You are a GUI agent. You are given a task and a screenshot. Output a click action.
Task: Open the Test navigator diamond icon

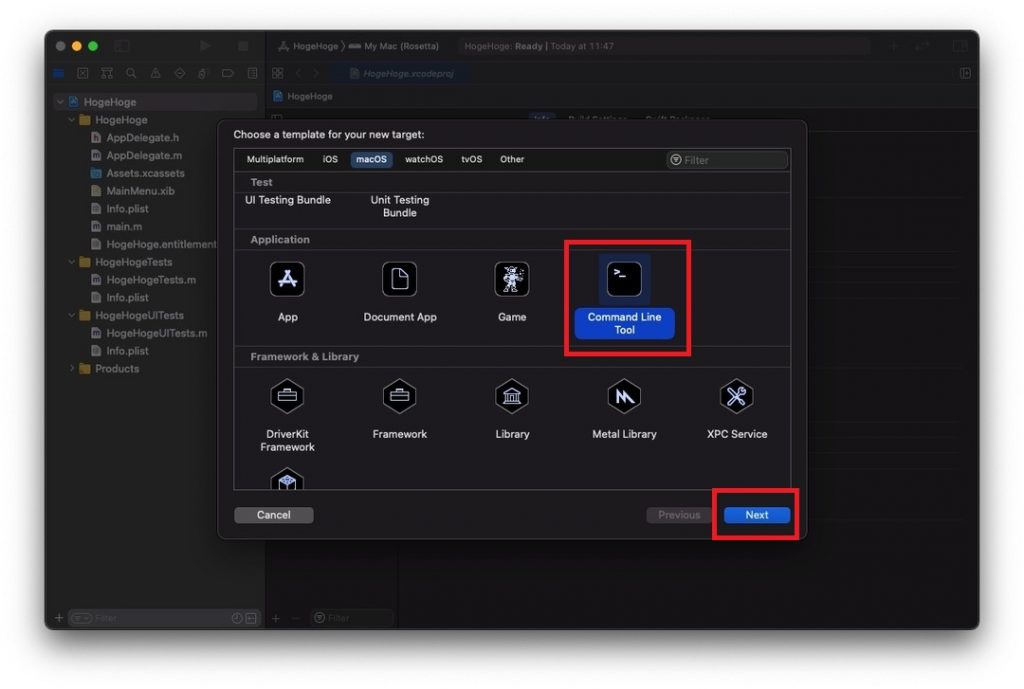(x=180, y=73)
